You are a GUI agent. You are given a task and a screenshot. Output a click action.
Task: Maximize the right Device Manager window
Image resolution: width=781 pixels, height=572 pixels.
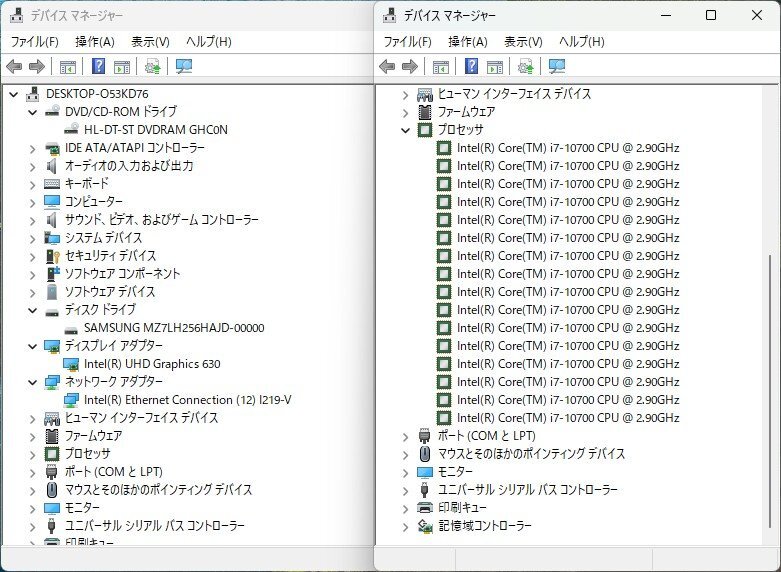(710, 15)
